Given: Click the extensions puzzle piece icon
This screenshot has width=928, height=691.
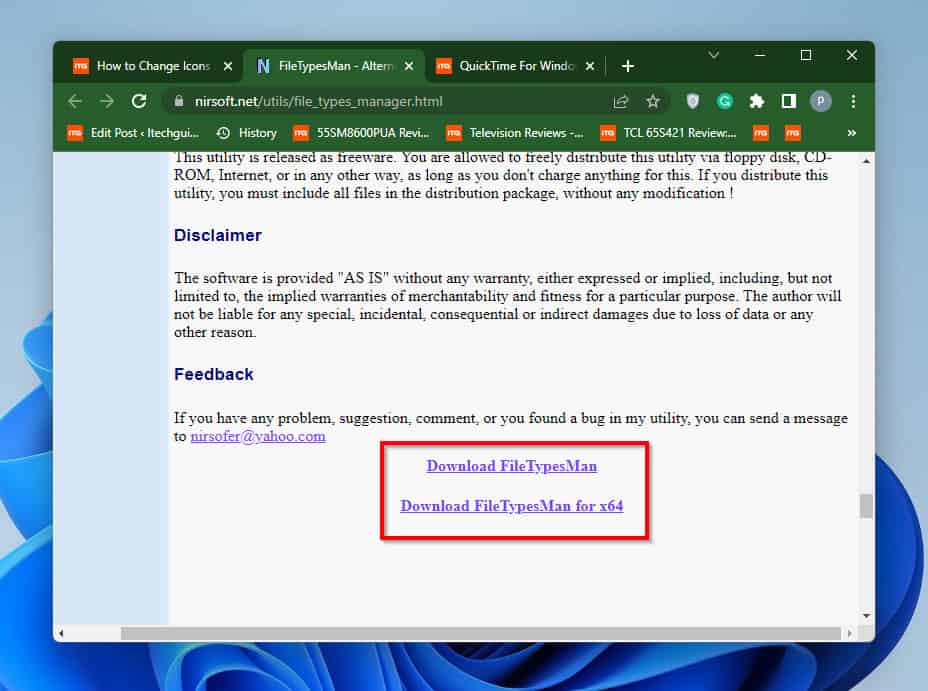Looking at the screenshot, I should click(x=756, y=101).
